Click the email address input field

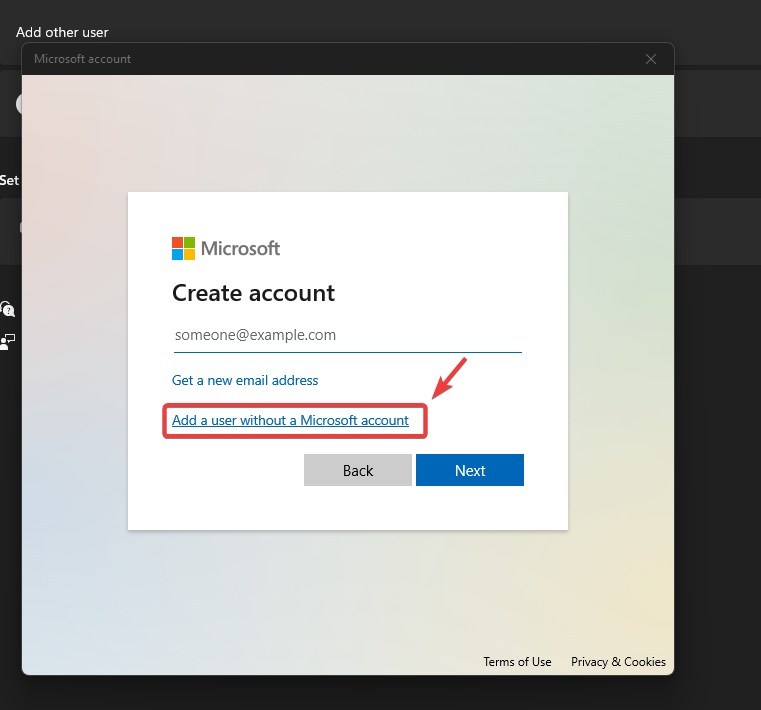[x=347, y=335]
